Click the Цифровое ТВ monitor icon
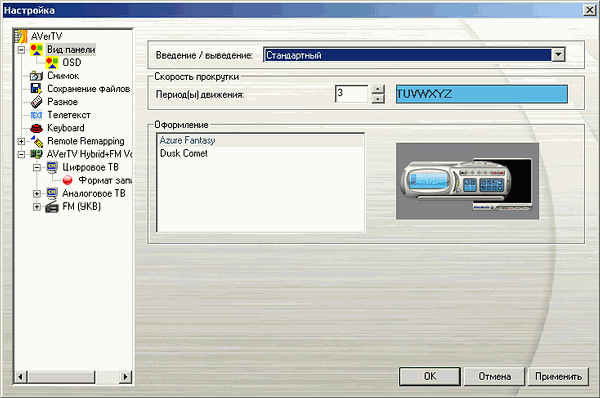Screen dimensions: 600x398 click(x=52, y=168)
